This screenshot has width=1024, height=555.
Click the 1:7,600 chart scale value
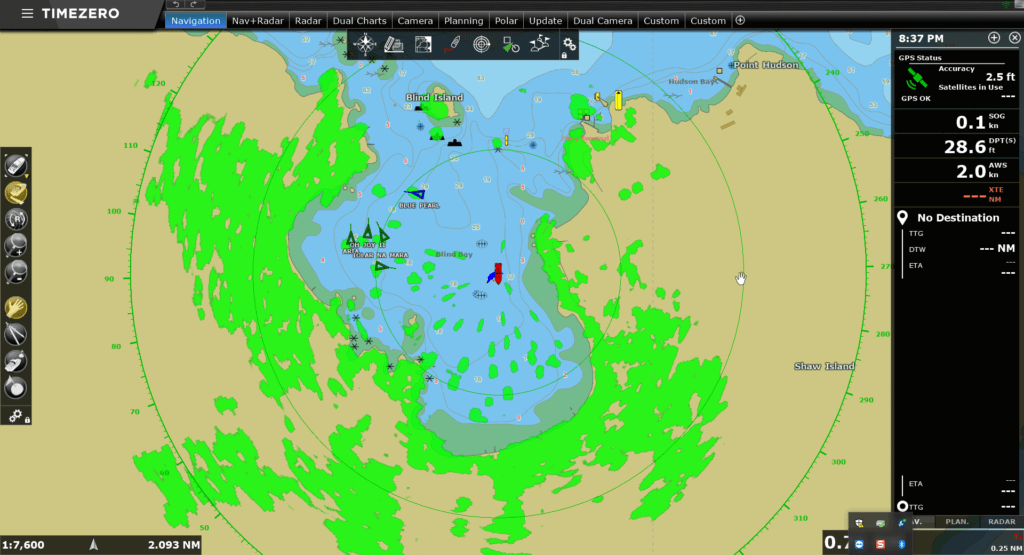[x=24, y=545]
